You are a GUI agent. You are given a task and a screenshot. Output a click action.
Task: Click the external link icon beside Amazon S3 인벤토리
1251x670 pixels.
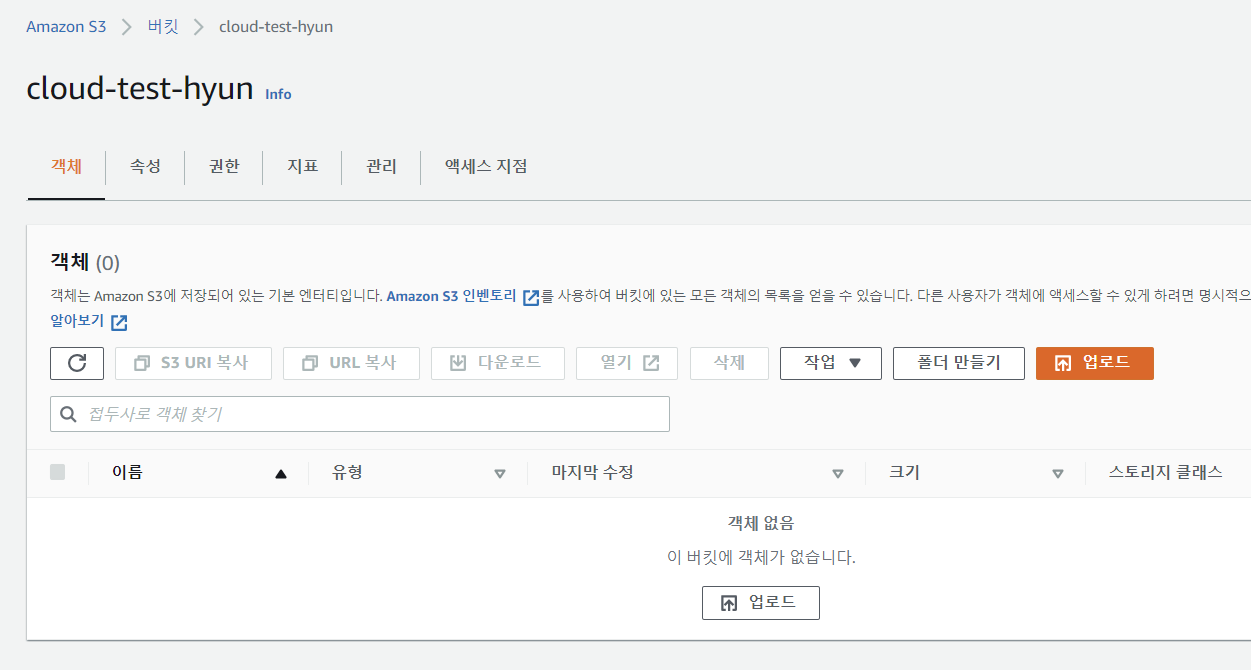(x=531, y=297)
